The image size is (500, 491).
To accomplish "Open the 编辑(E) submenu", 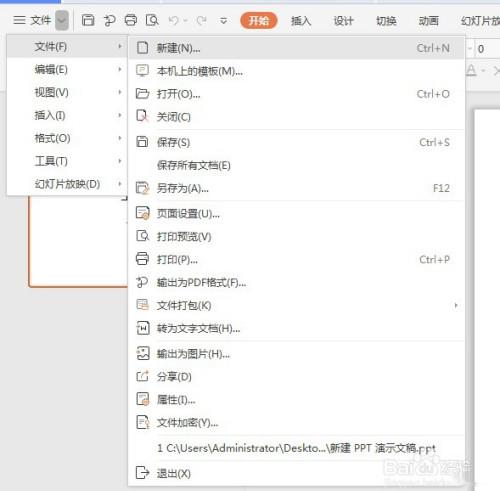I will point(67,70).
